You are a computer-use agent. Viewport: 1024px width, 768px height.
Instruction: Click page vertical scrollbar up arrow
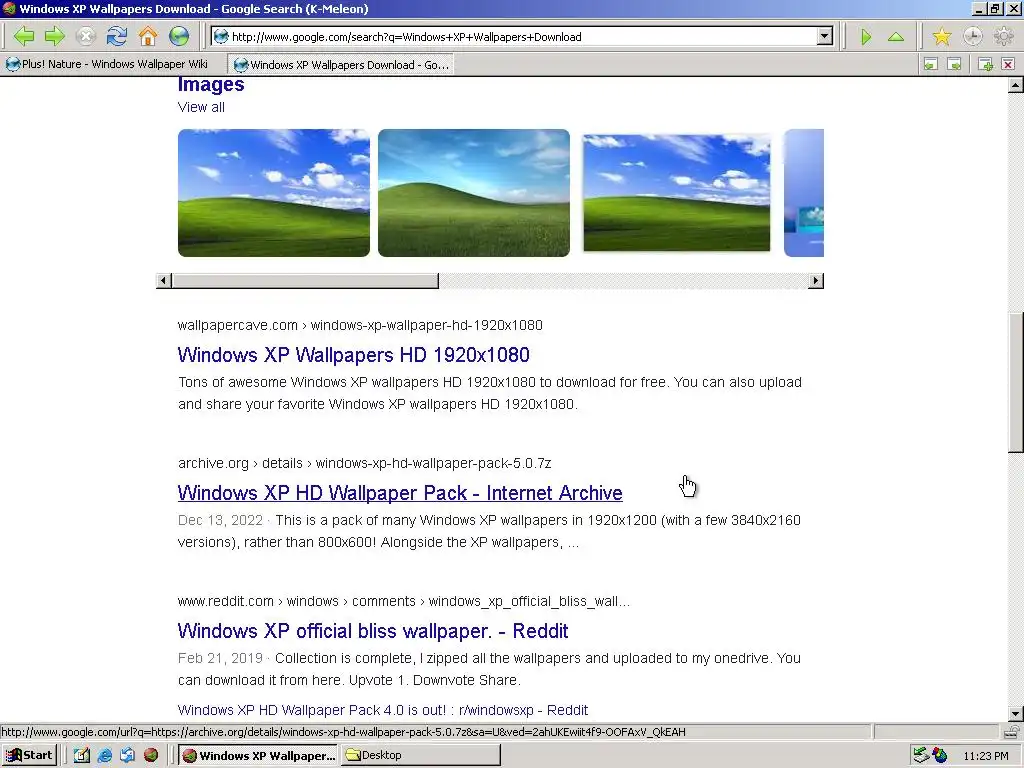coord(1016,85)
